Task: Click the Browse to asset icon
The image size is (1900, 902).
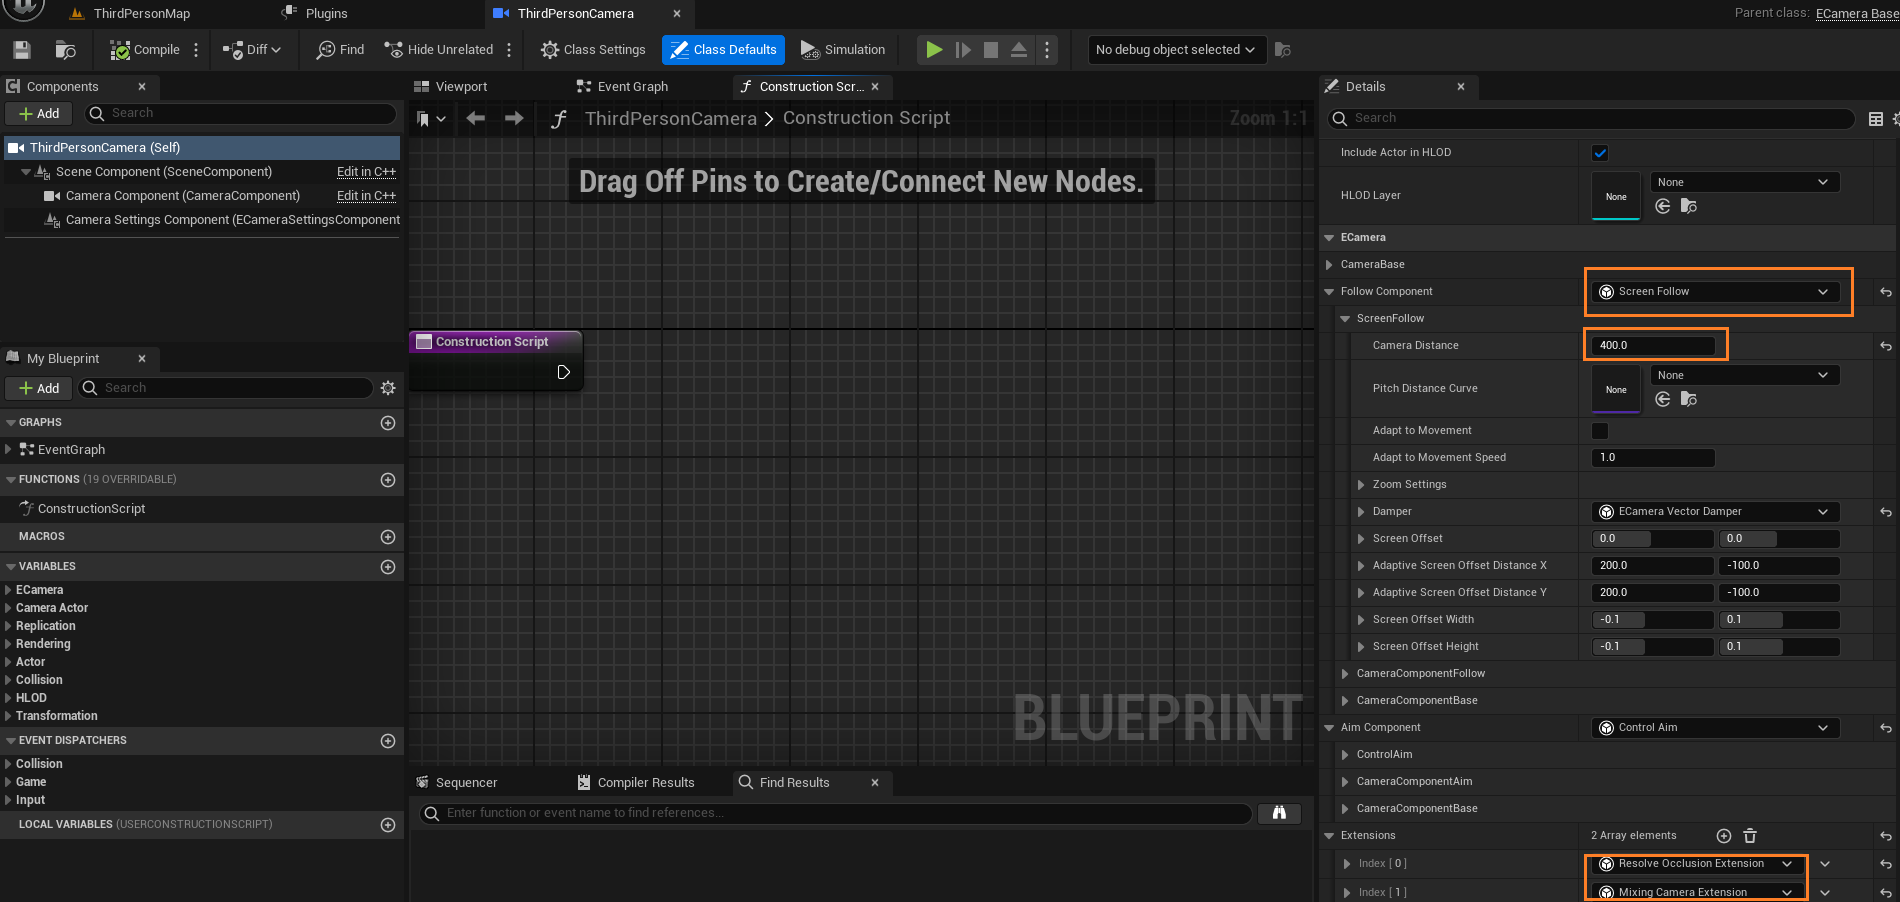Action: pyautogui.click(x=66, y=50)
